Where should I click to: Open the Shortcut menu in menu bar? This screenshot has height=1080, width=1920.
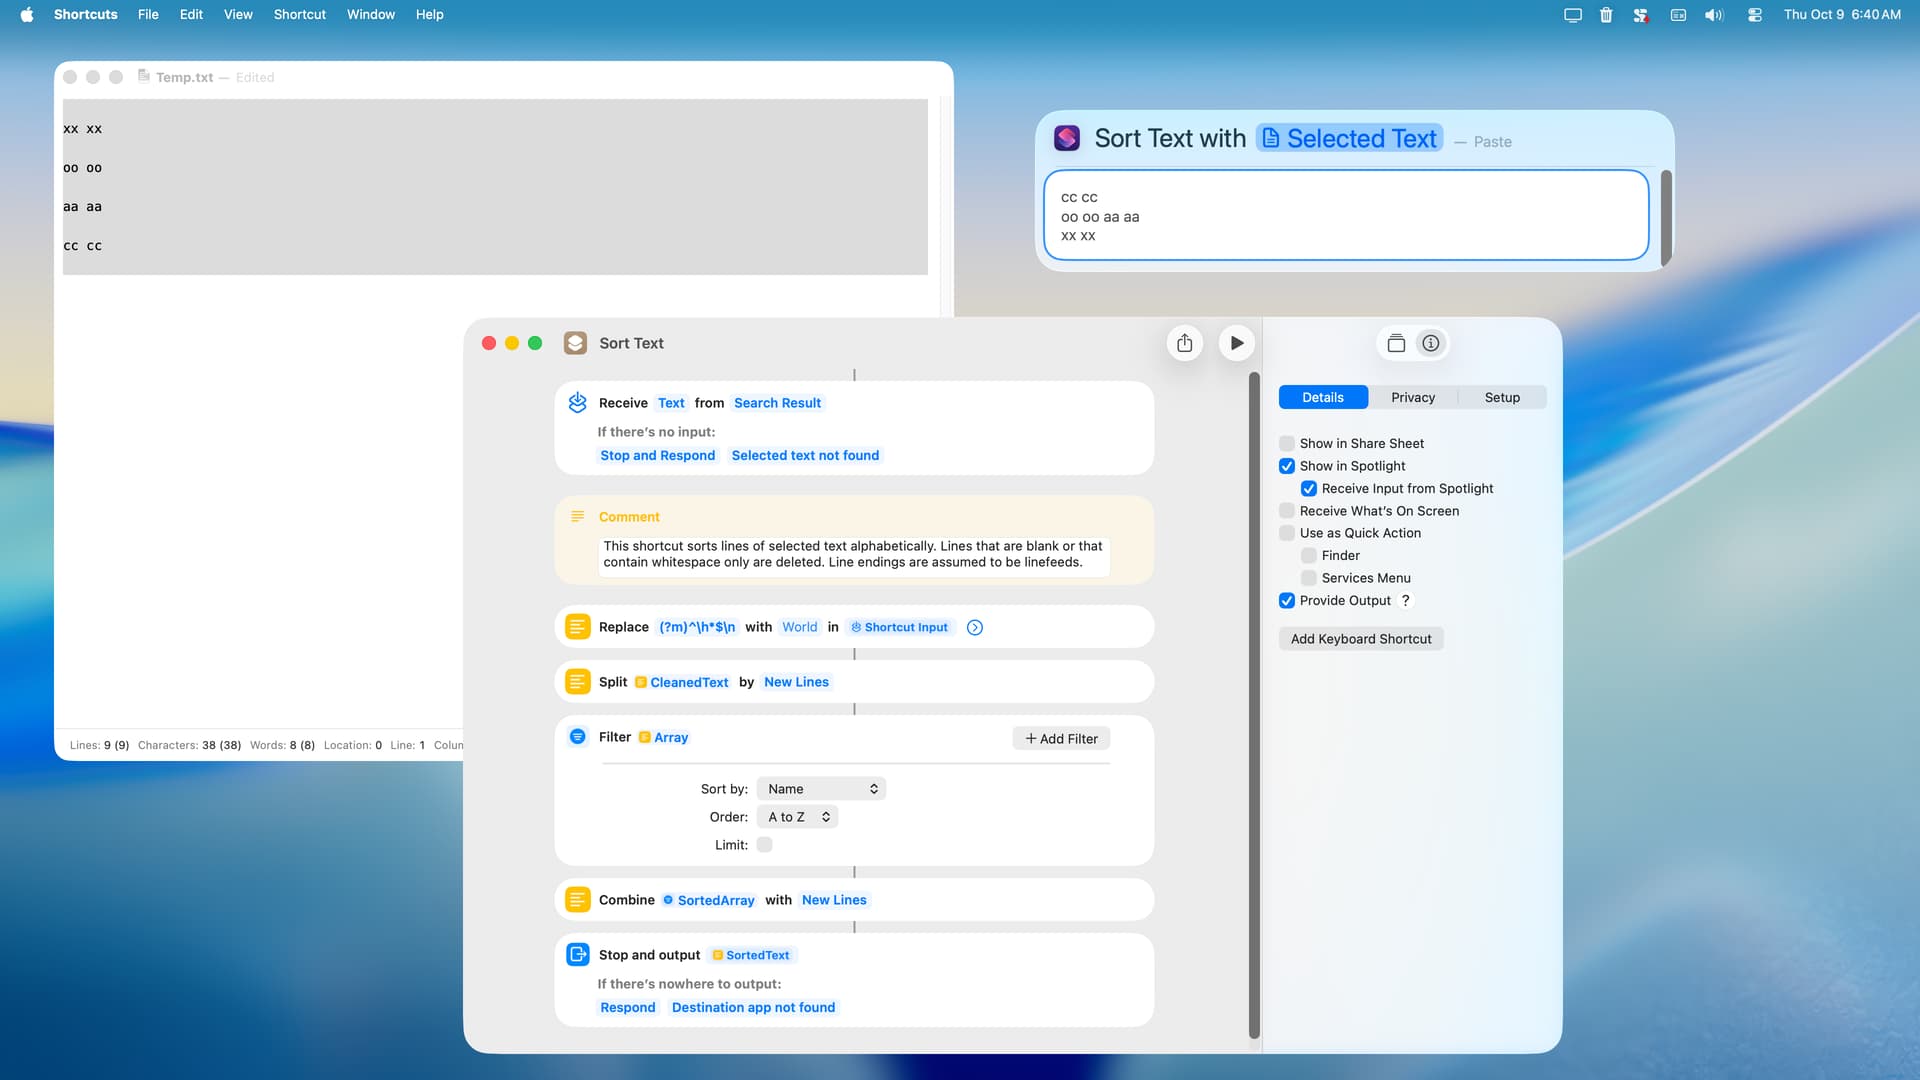pos(299,15)
